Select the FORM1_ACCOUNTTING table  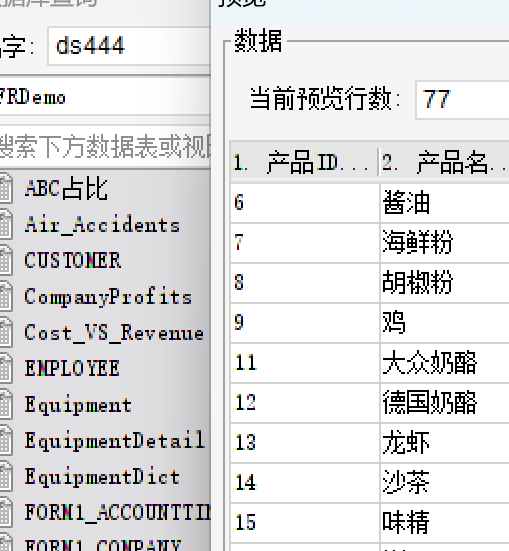click(117, 513)
